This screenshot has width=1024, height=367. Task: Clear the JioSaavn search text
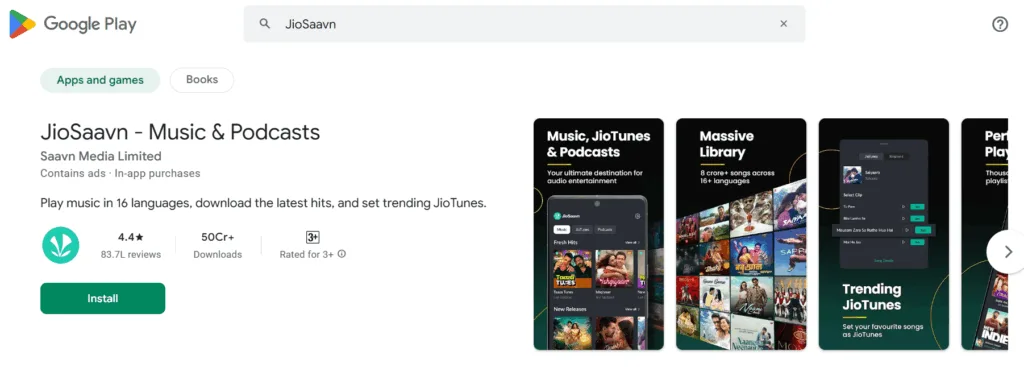click(784, 24)
